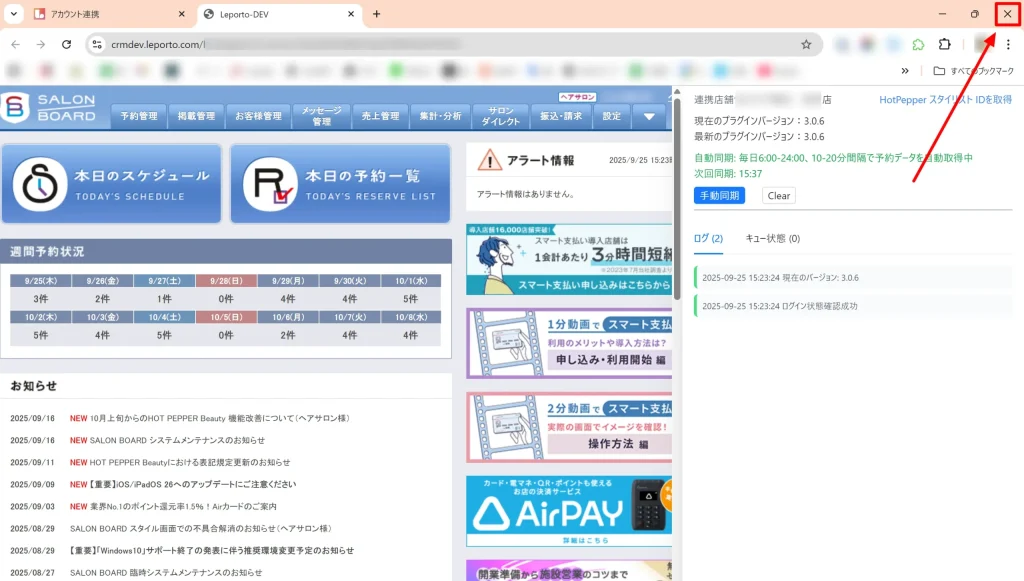Screen dimensions: 1024x581
Task: Click the Salon Board logo
Action: 50,109
